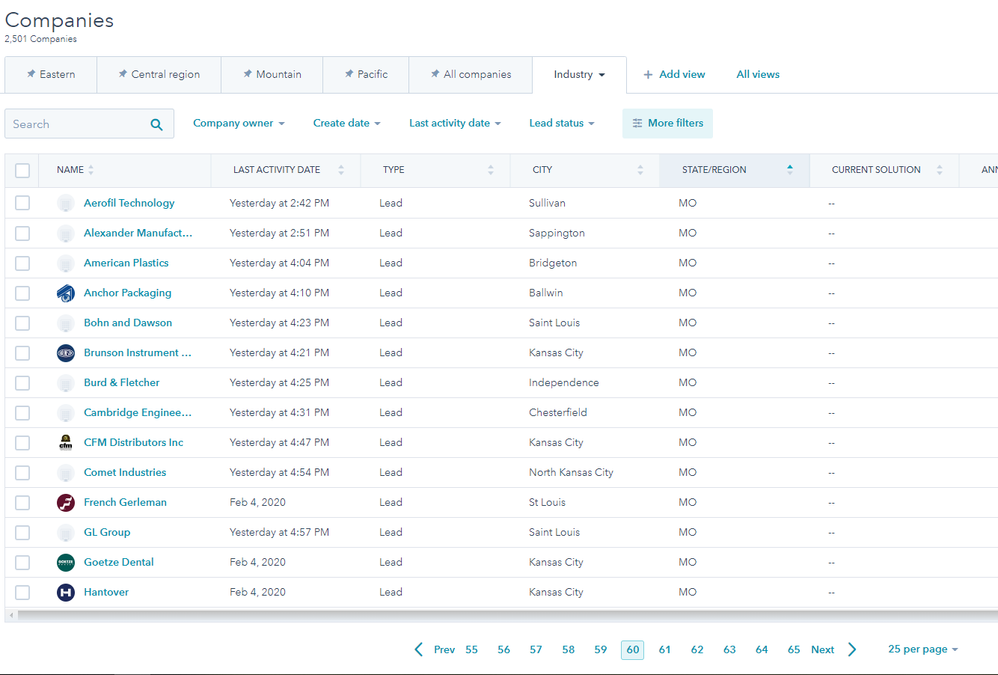
Task: Check the American Plastics row checkbox
Action: 22,263
